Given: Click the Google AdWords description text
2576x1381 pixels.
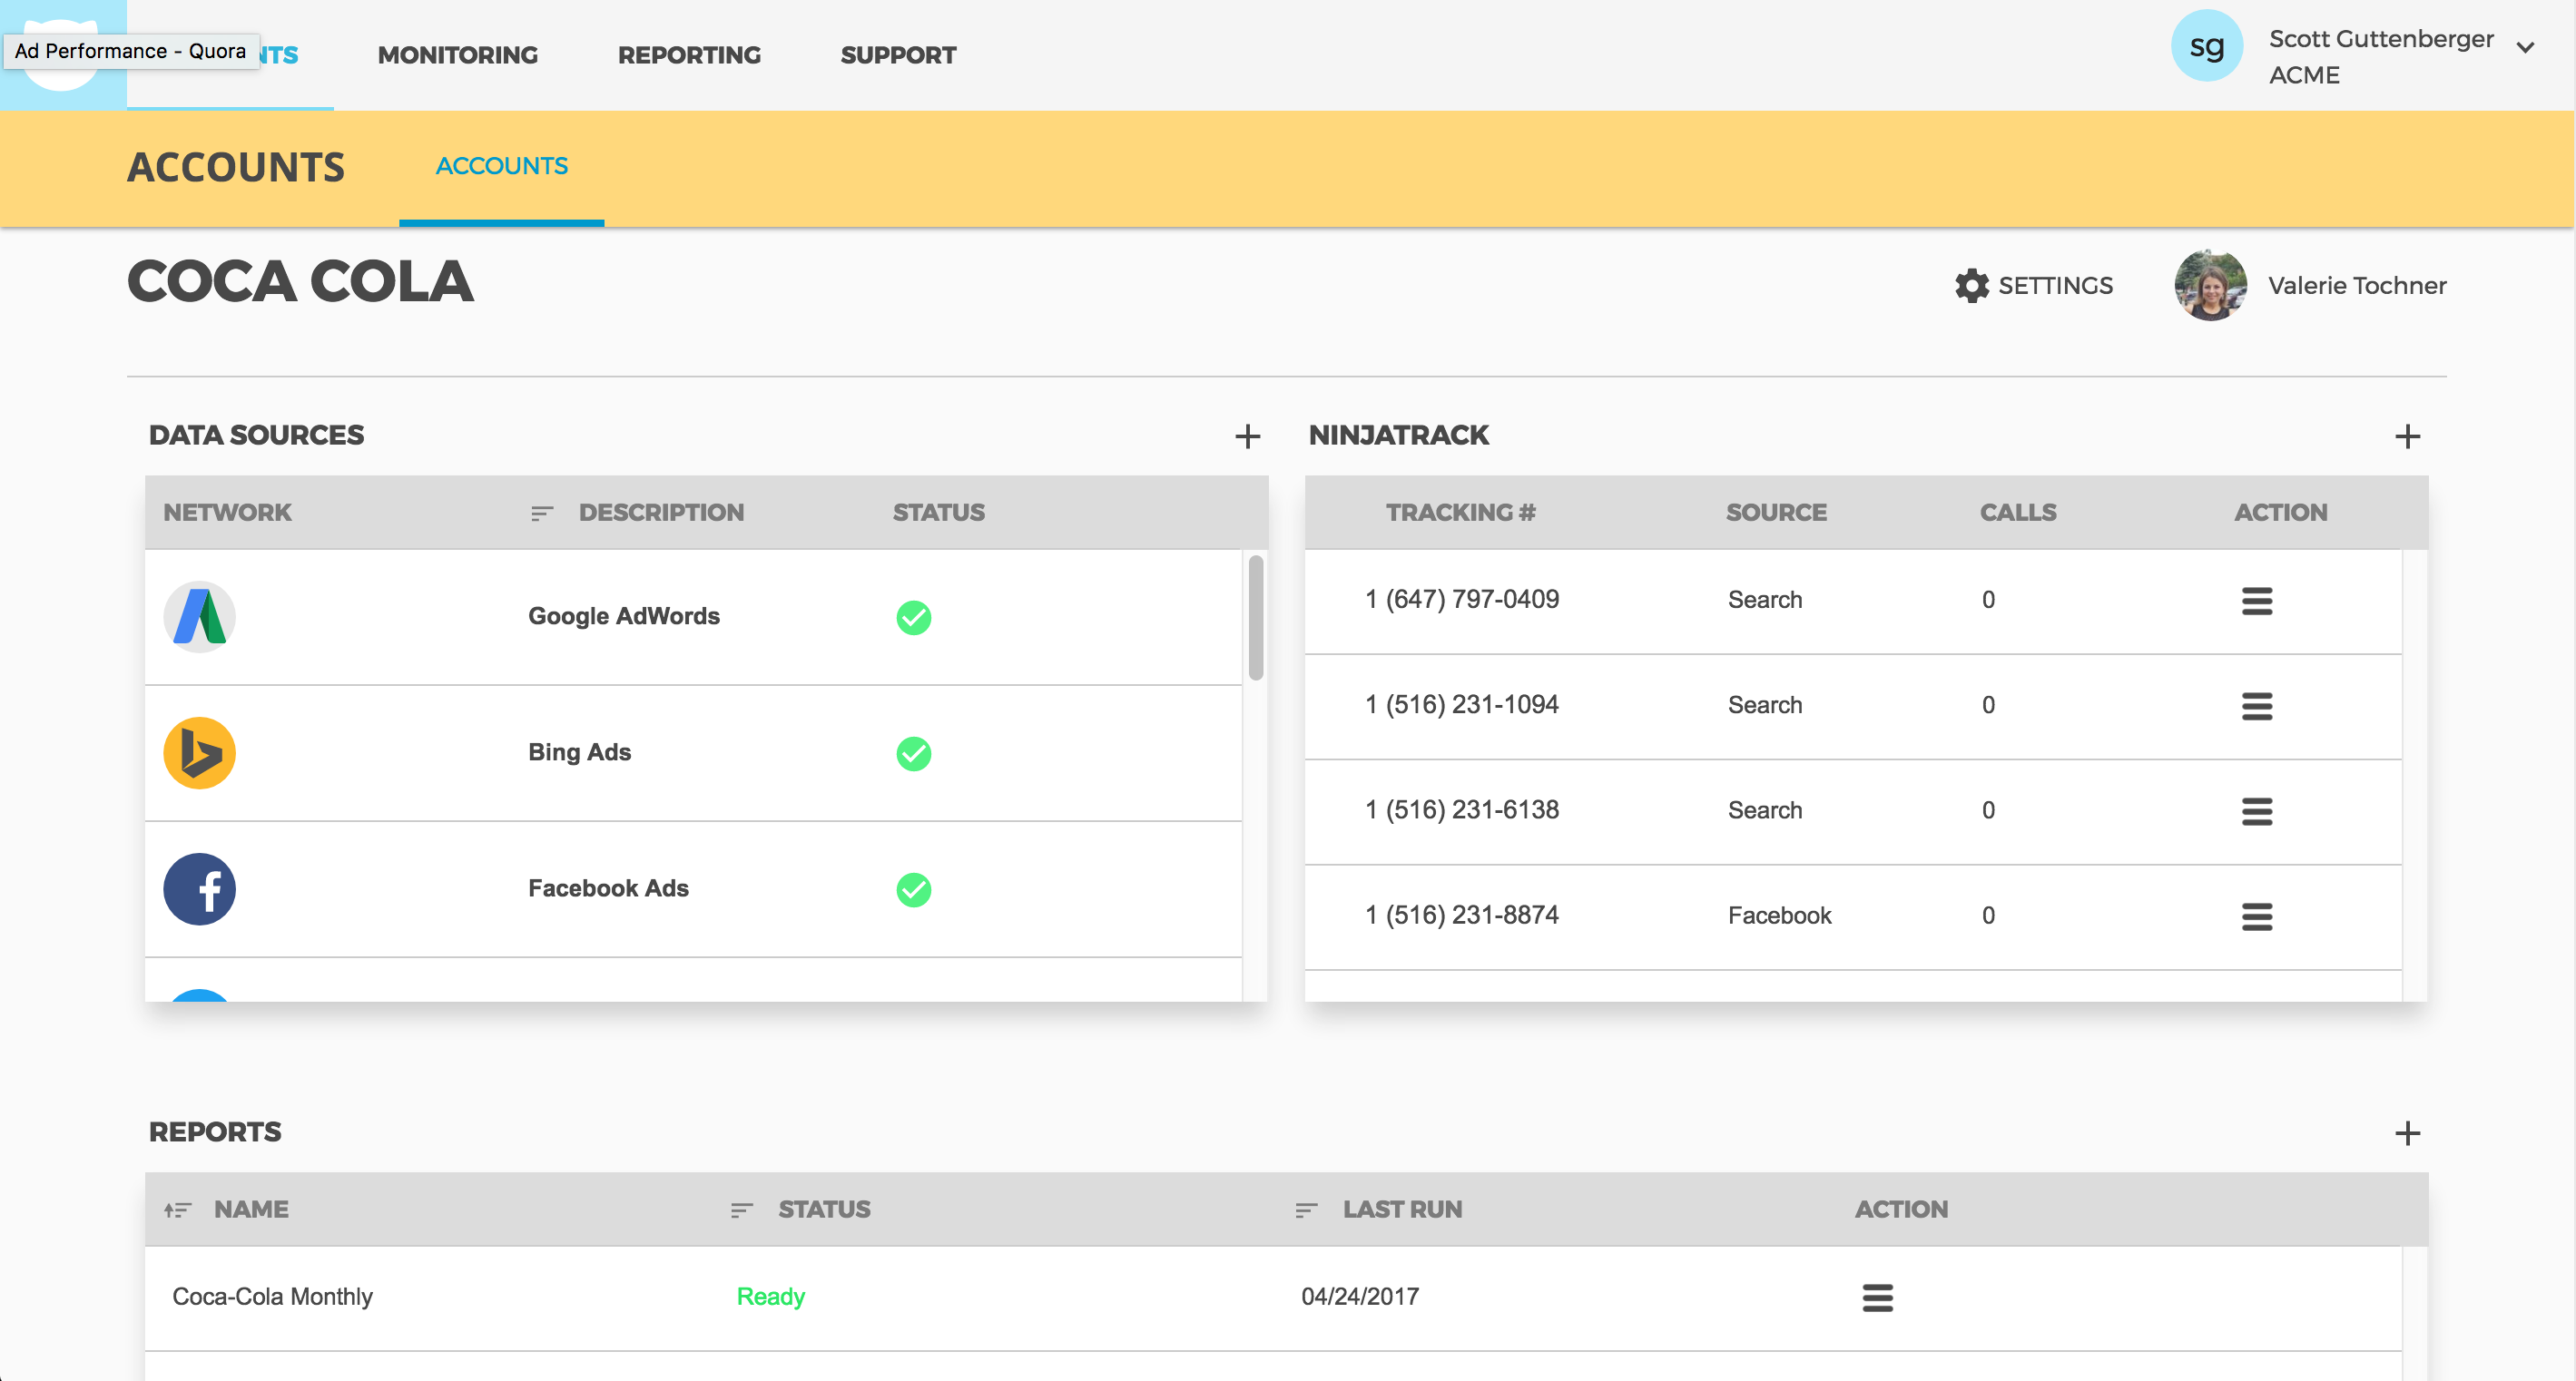Looking at the screenshot, I should [623, 616].
